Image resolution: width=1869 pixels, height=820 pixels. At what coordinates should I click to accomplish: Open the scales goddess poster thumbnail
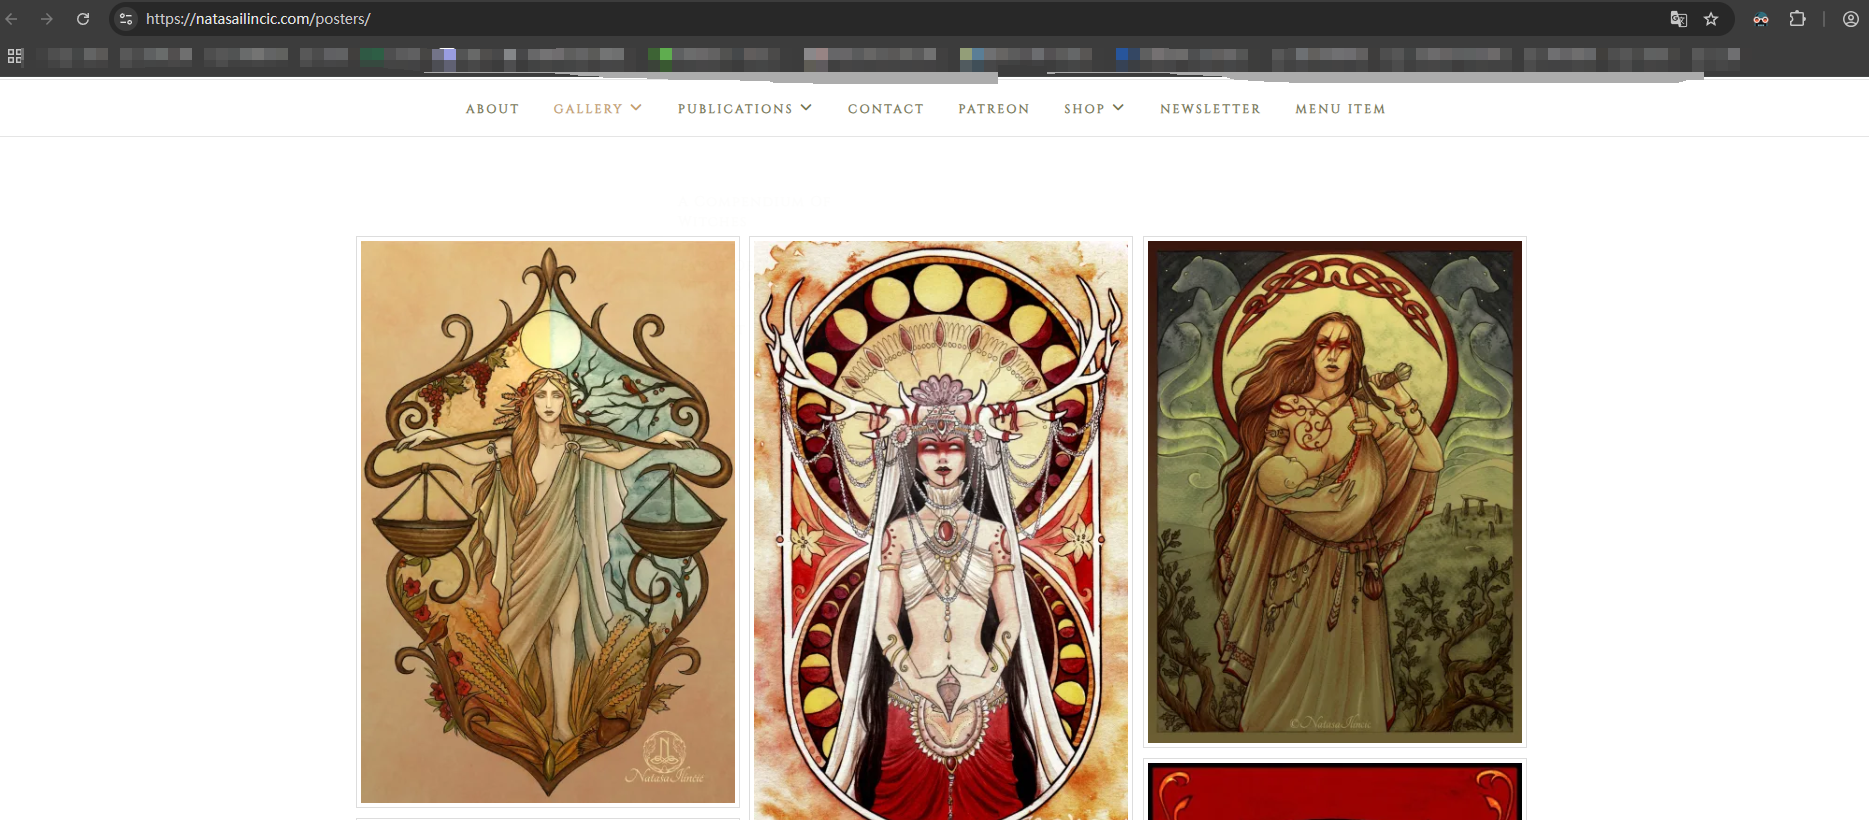(x=548, y=521)
